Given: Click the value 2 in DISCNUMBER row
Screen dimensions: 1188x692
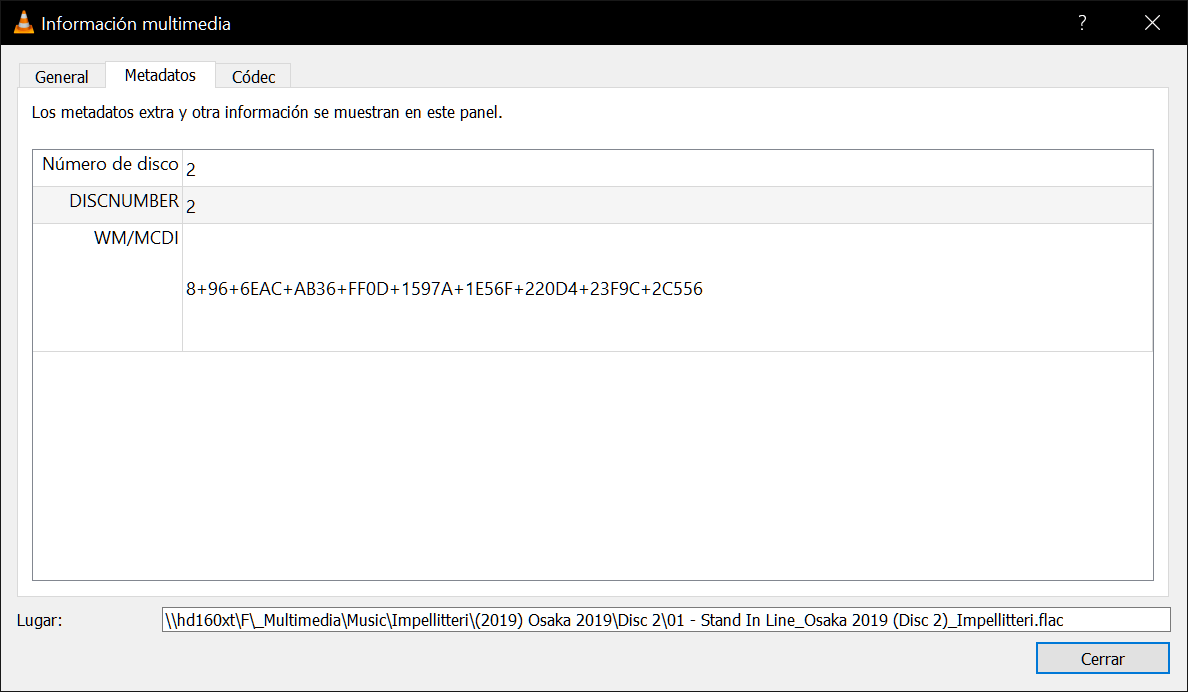Looking at the screenshot, I should 191,207.
